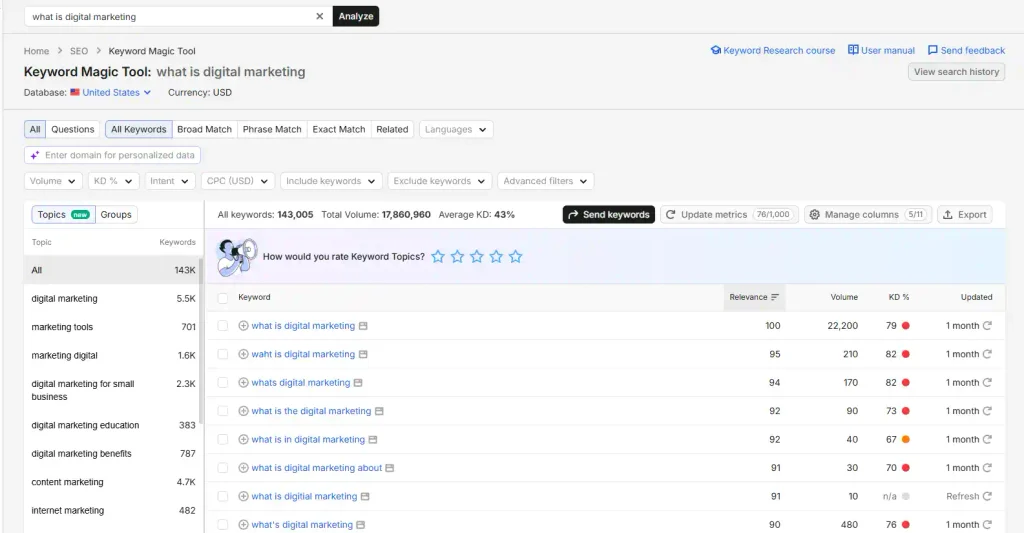The width and height of the screenshot is (1024, 533).
Task: Expand the Include keywords dropdown
Action: coord(331,181)
